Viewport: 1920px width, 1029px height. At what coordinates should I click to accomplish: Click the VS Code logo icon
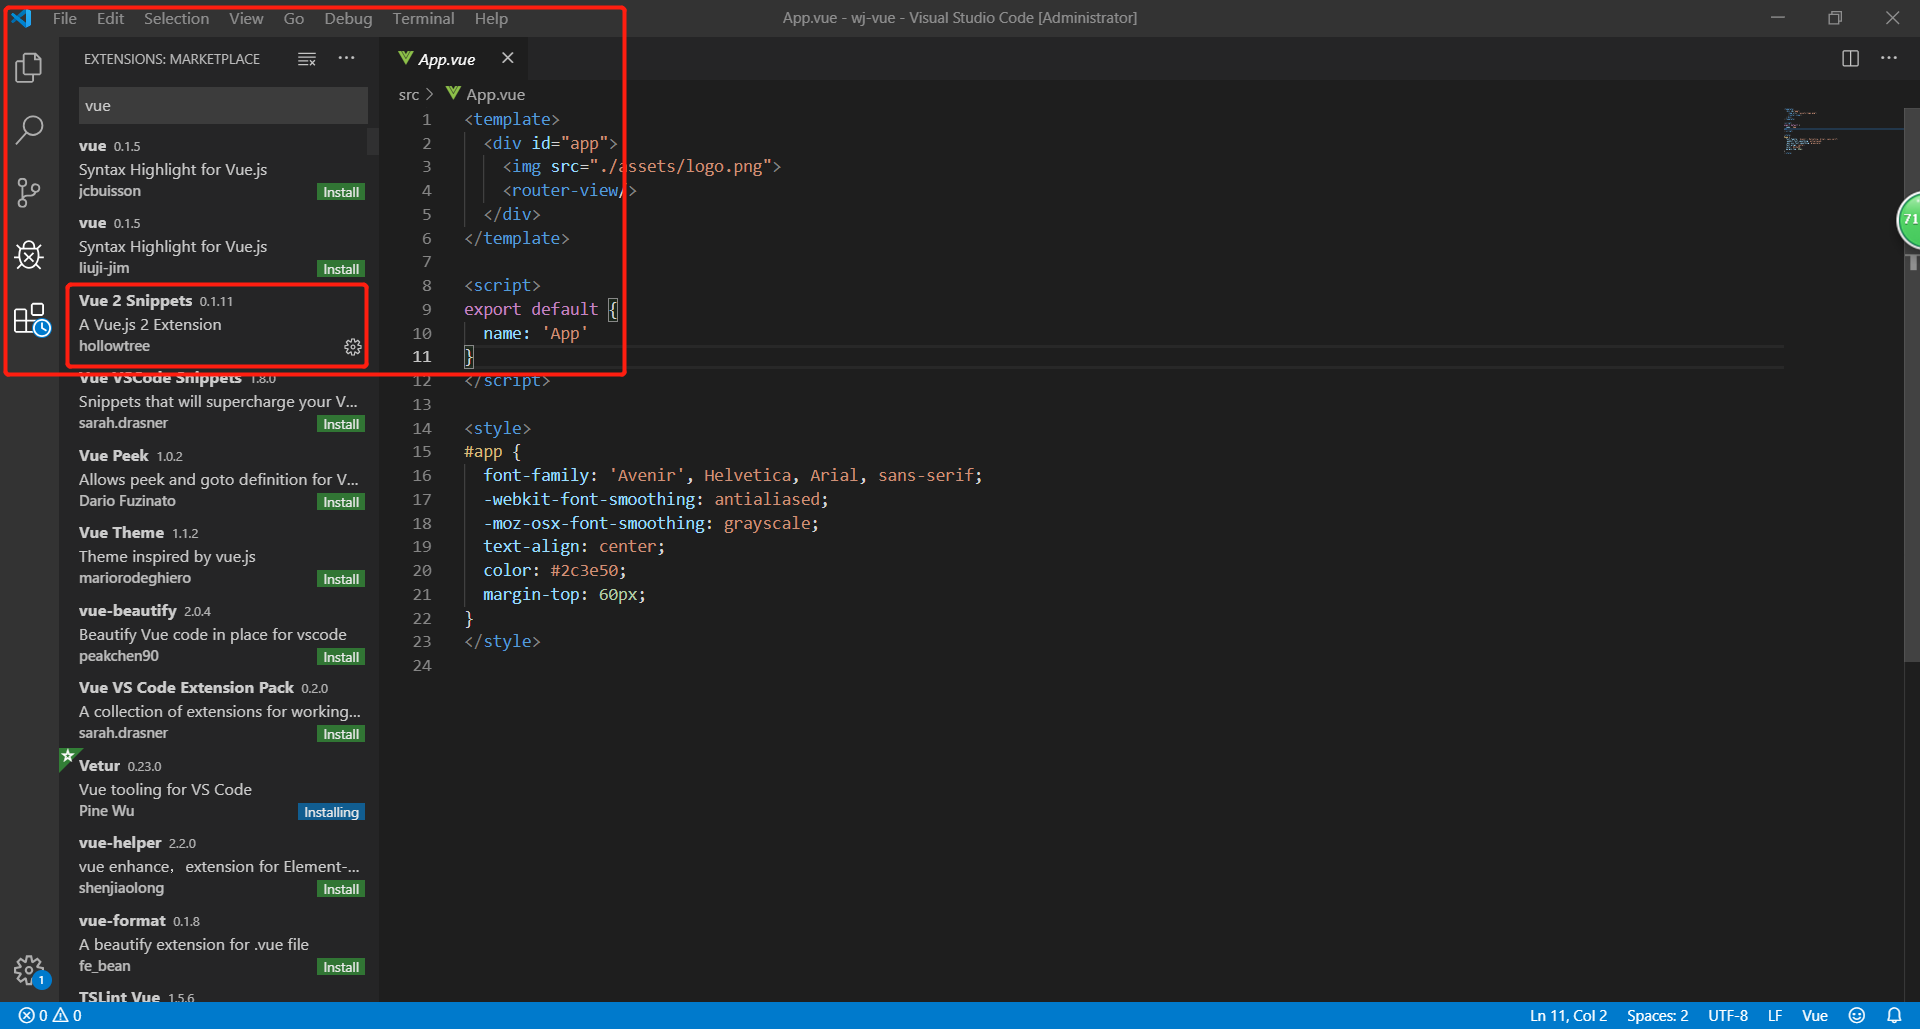(x=21, y=18)
